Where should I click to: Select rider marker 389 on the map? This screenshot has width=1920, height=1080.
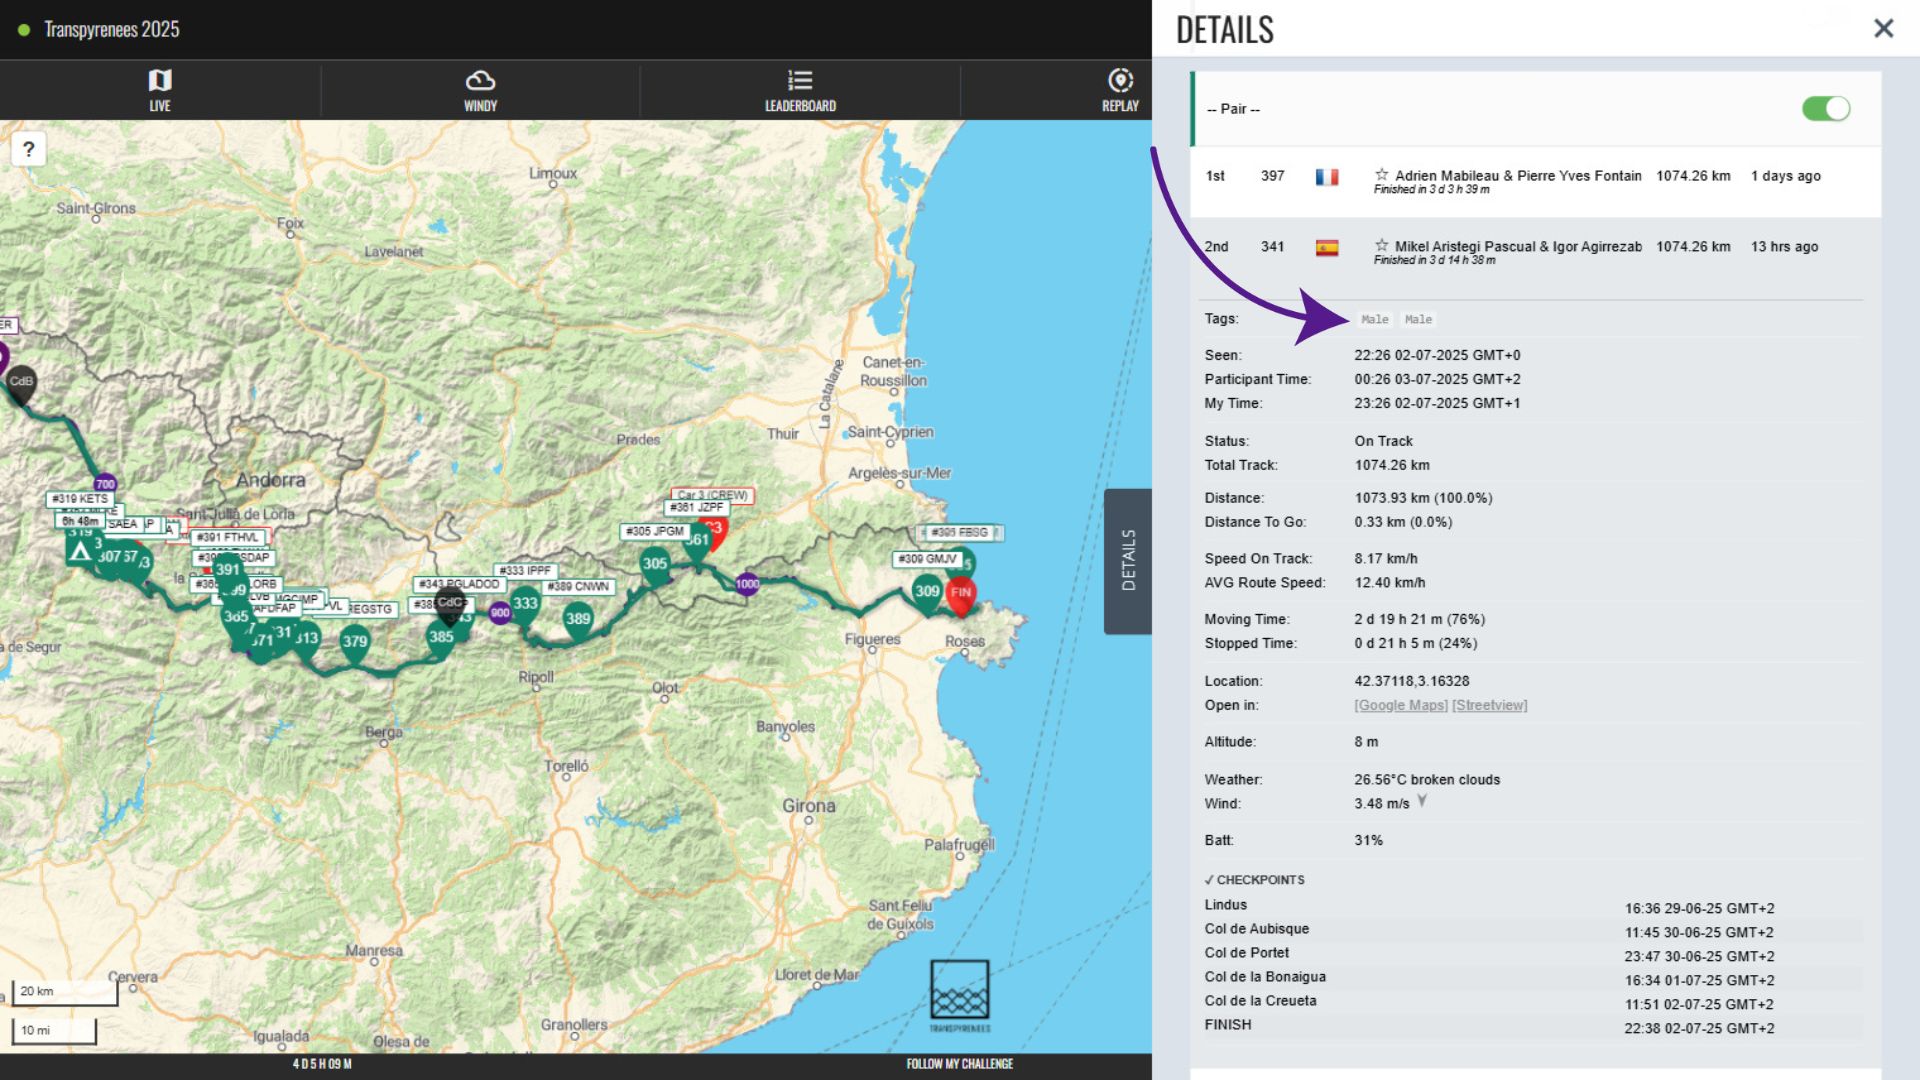point(578,620)
